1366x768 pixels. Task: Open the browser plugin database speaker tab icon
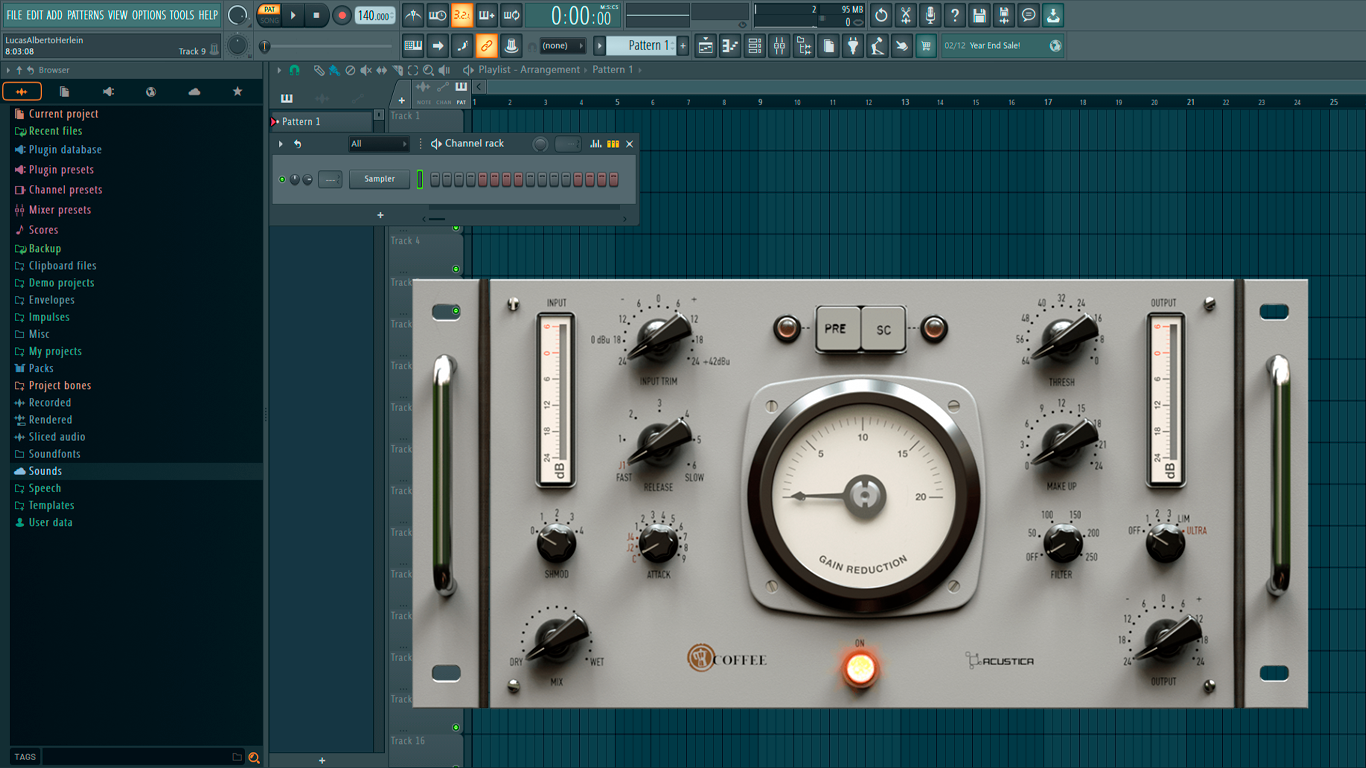(x=108, y=92)
